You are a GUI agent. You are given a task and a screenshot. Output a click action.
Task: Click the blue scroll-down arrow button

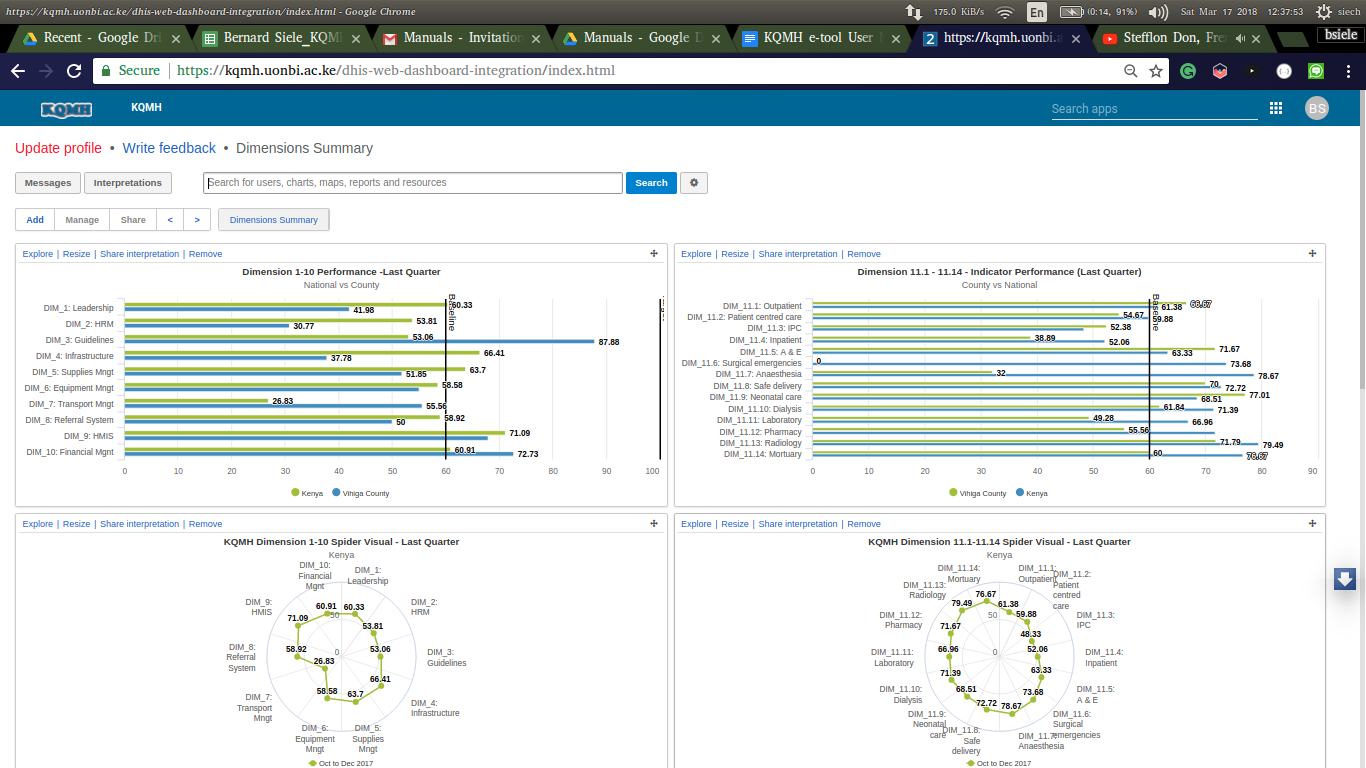click(x=1345, y=579)
